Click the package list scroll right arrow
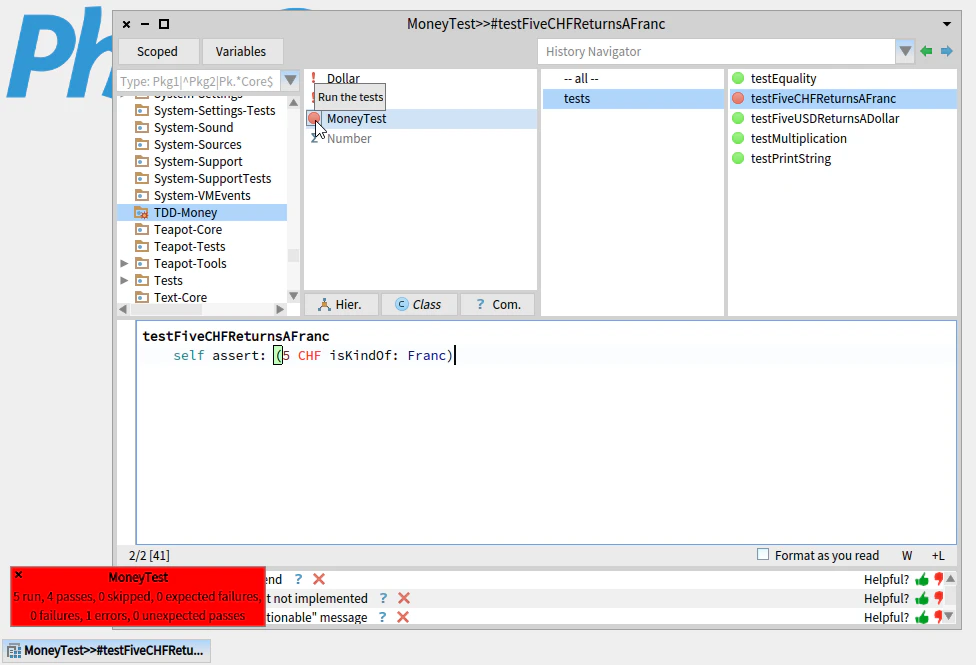The width and height of the screenshot is (976, 665). coord(280,309)
